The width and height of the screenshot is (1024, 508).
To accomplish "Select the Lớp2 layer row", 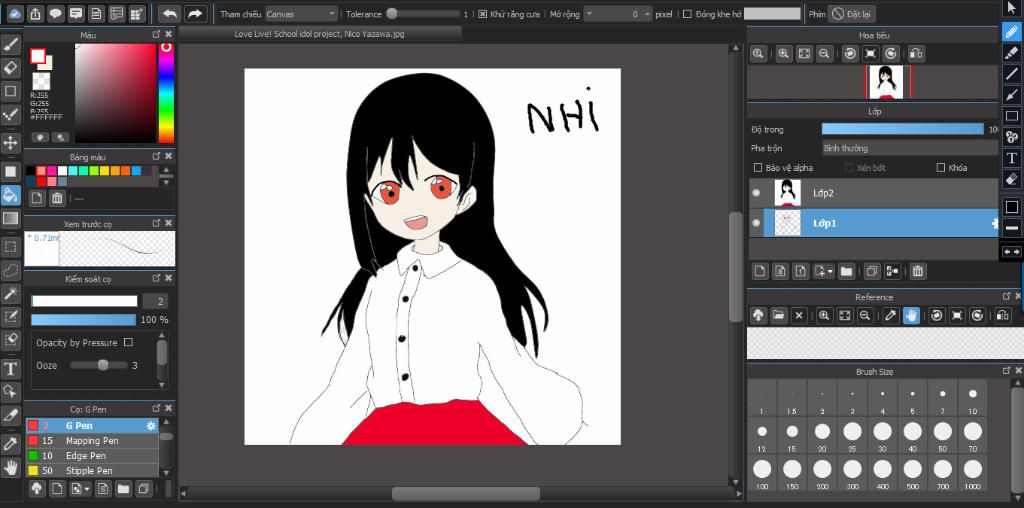I will [873, 193].
